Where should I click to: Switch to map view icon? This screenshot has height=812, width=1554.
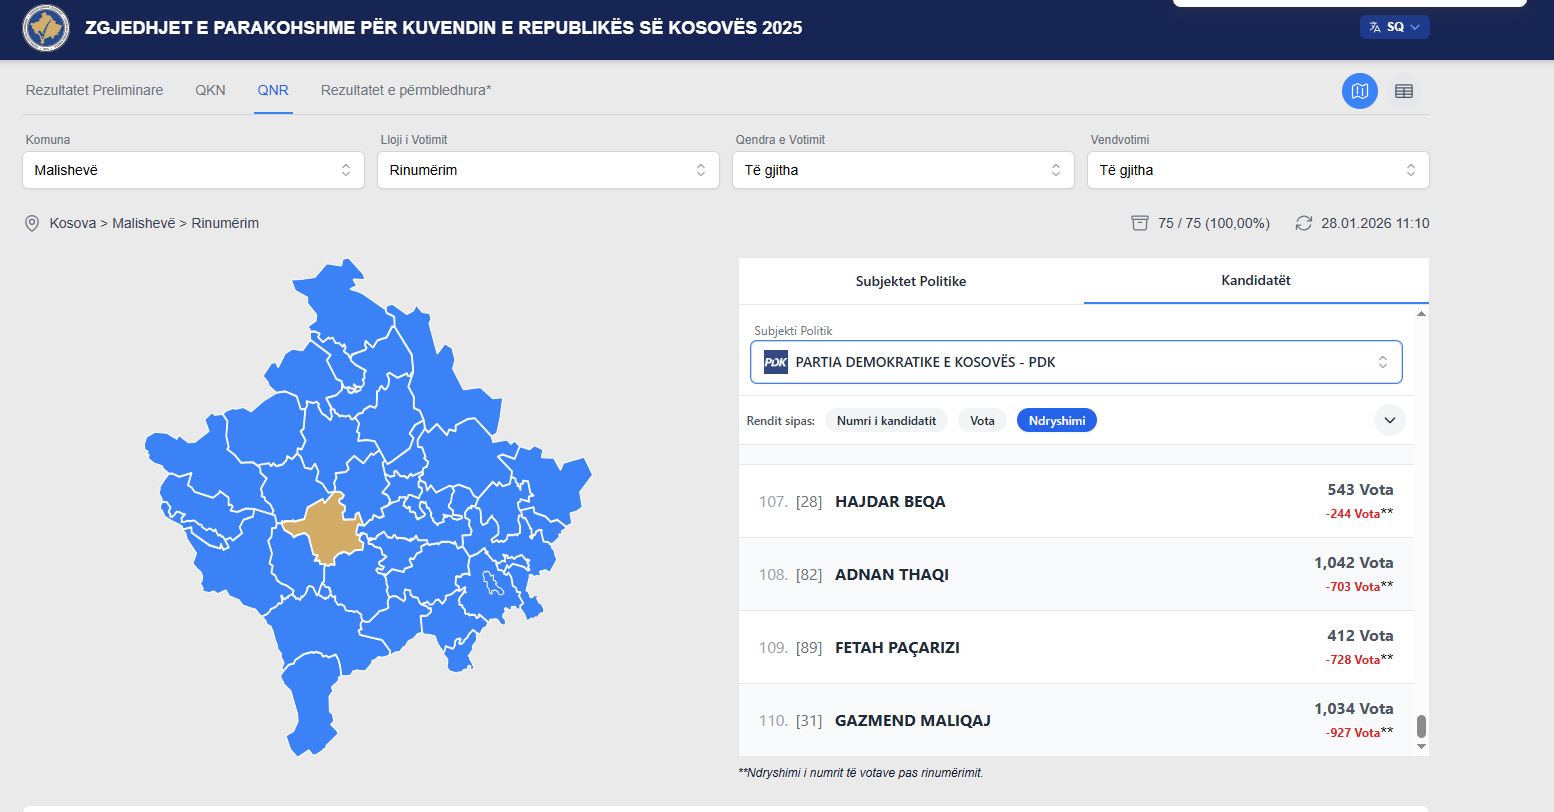coord(1359,91)
